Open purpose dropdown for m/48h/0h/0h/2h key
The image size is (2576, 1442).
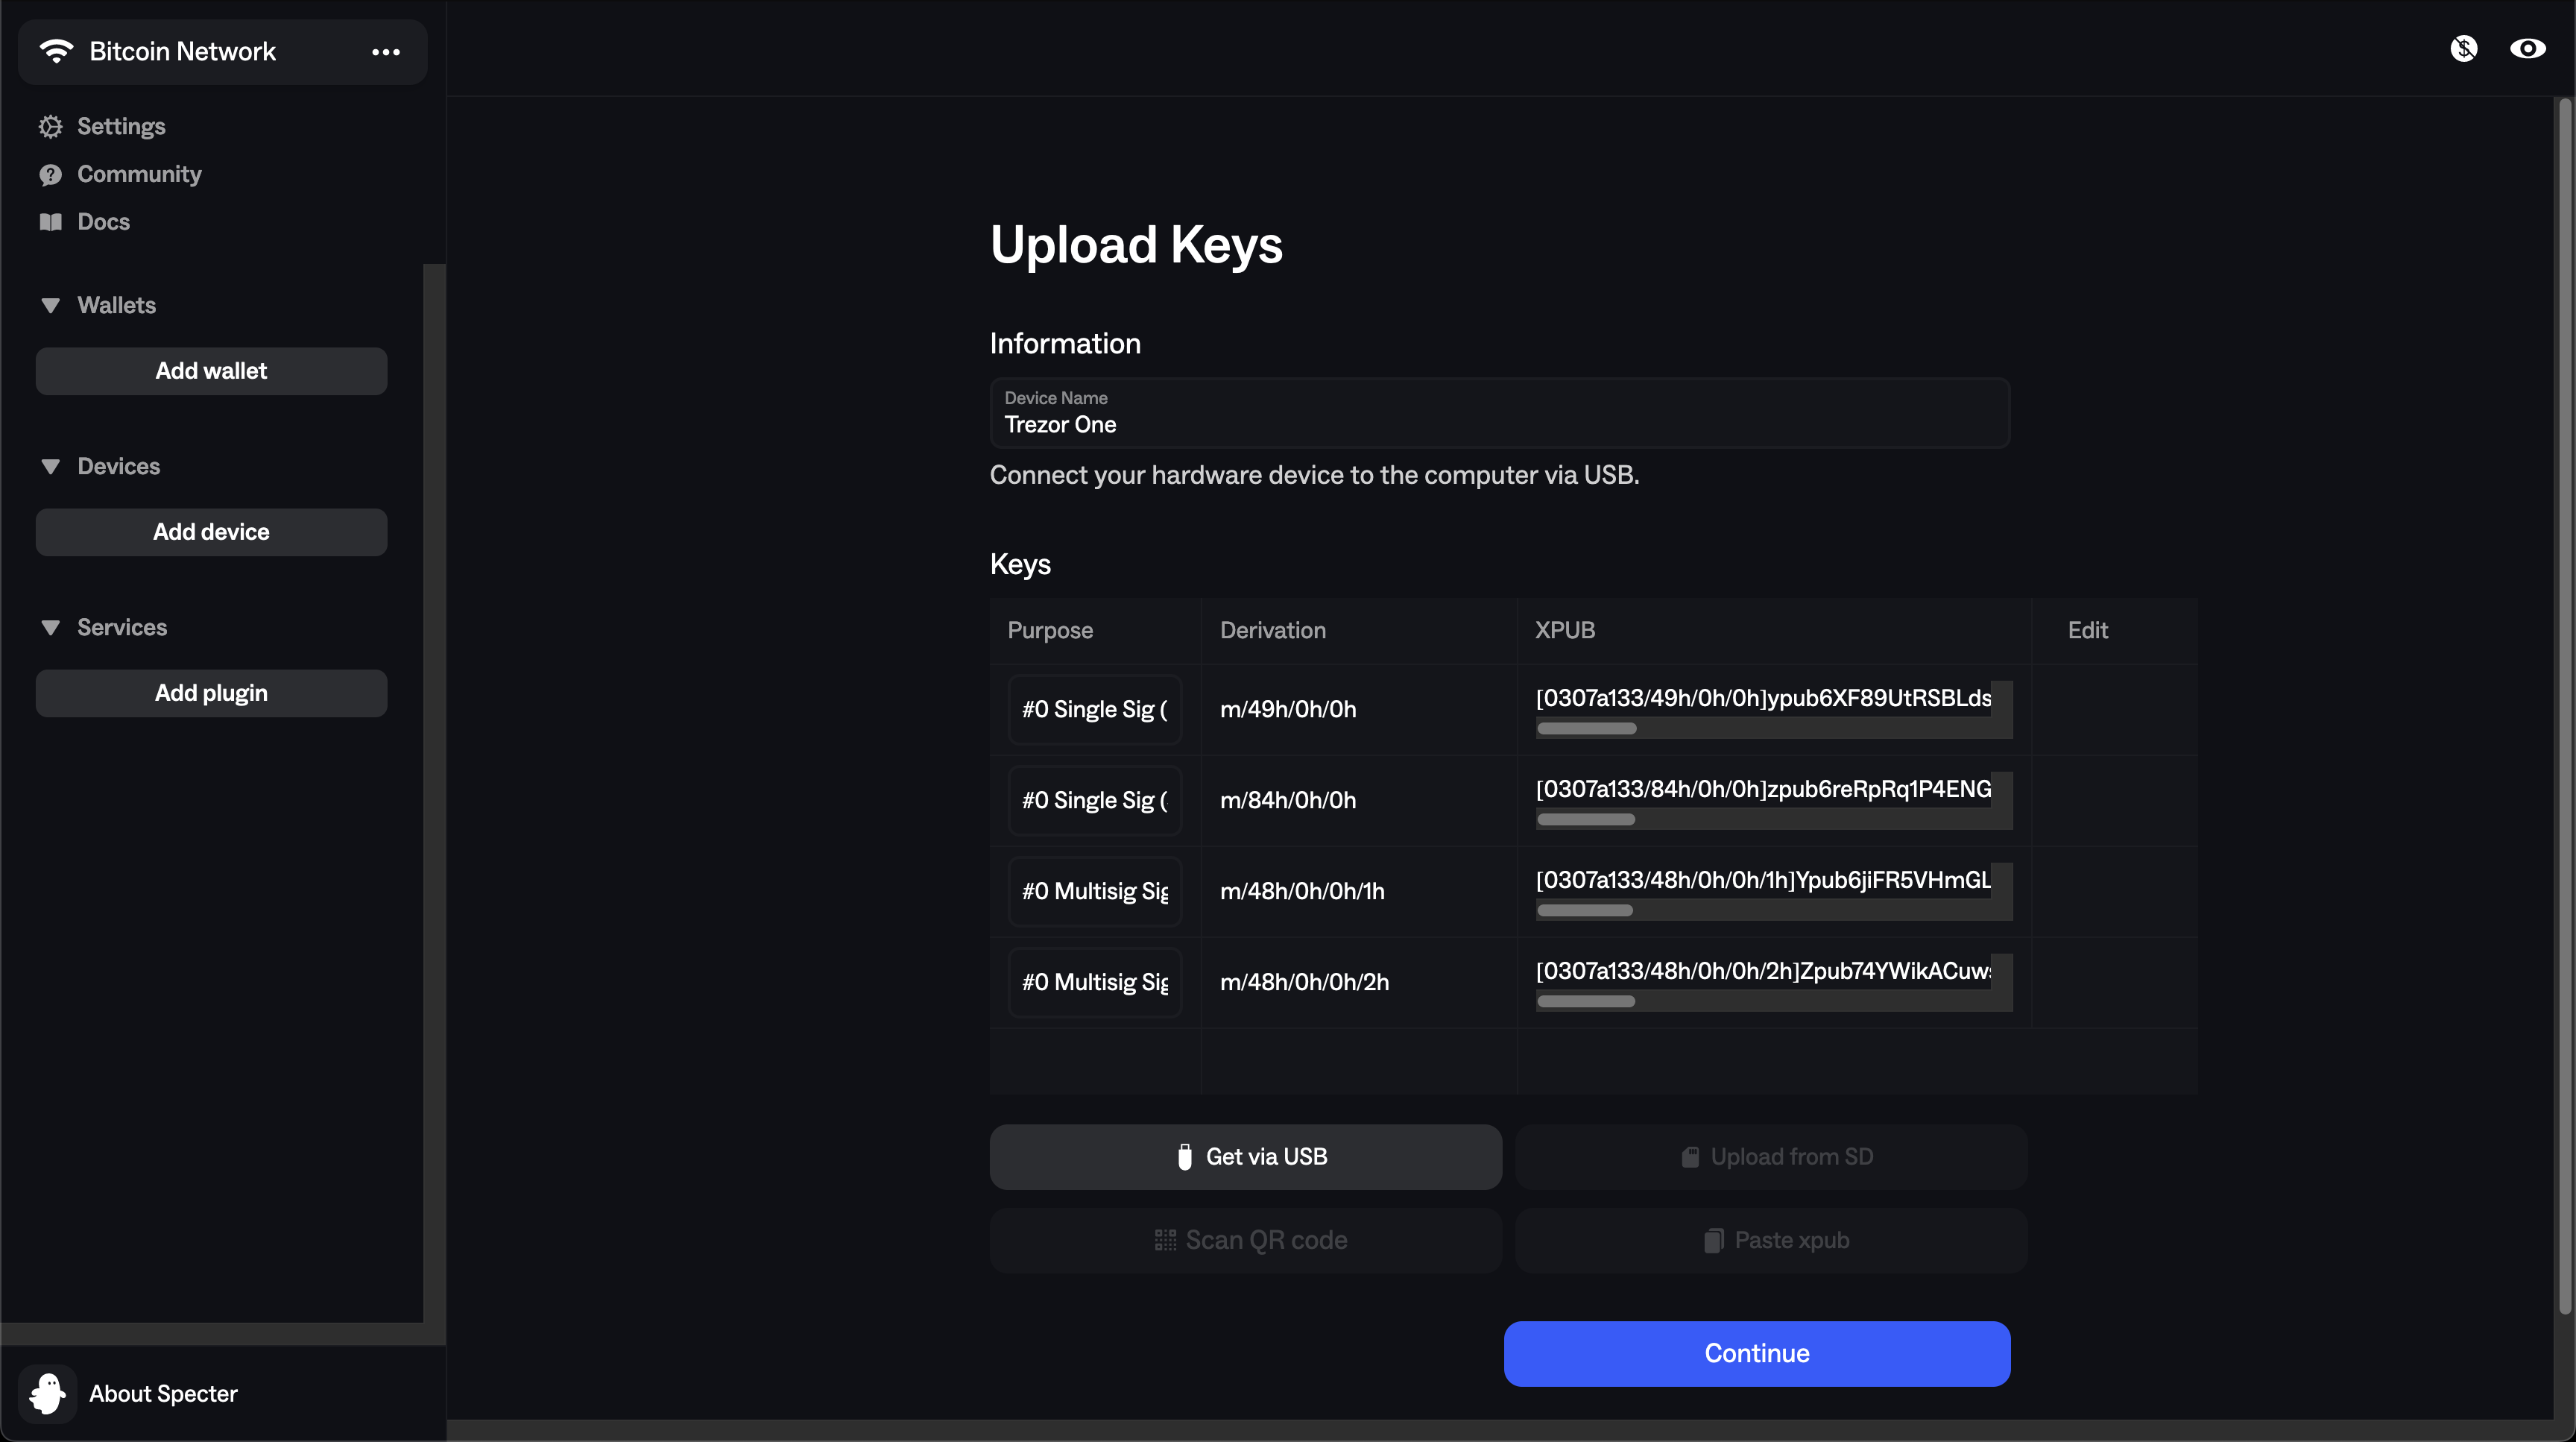[1095, 983]
